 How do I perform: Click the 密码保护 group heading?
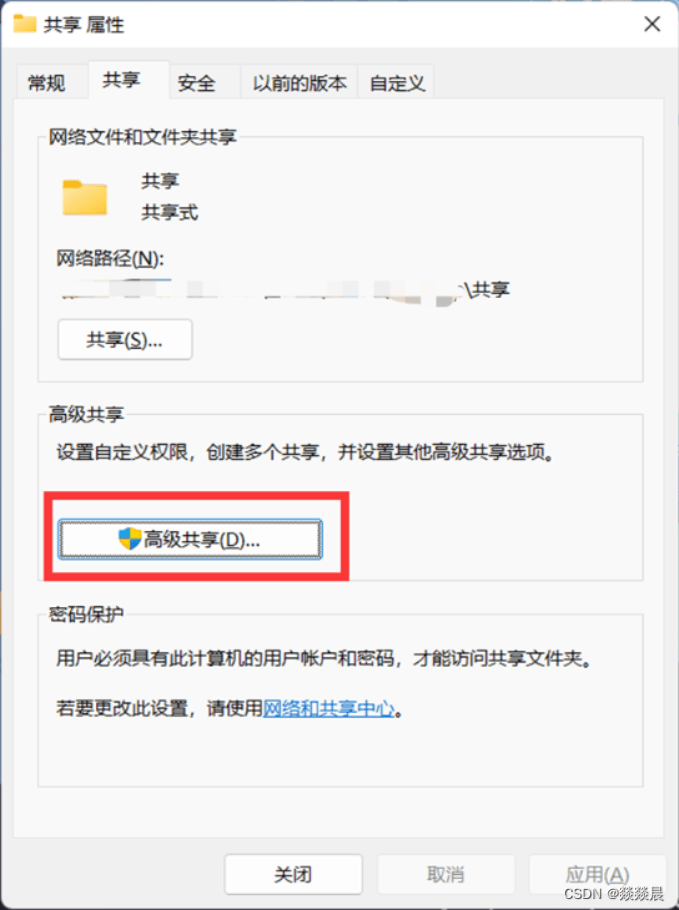click(x=86, y=614)
